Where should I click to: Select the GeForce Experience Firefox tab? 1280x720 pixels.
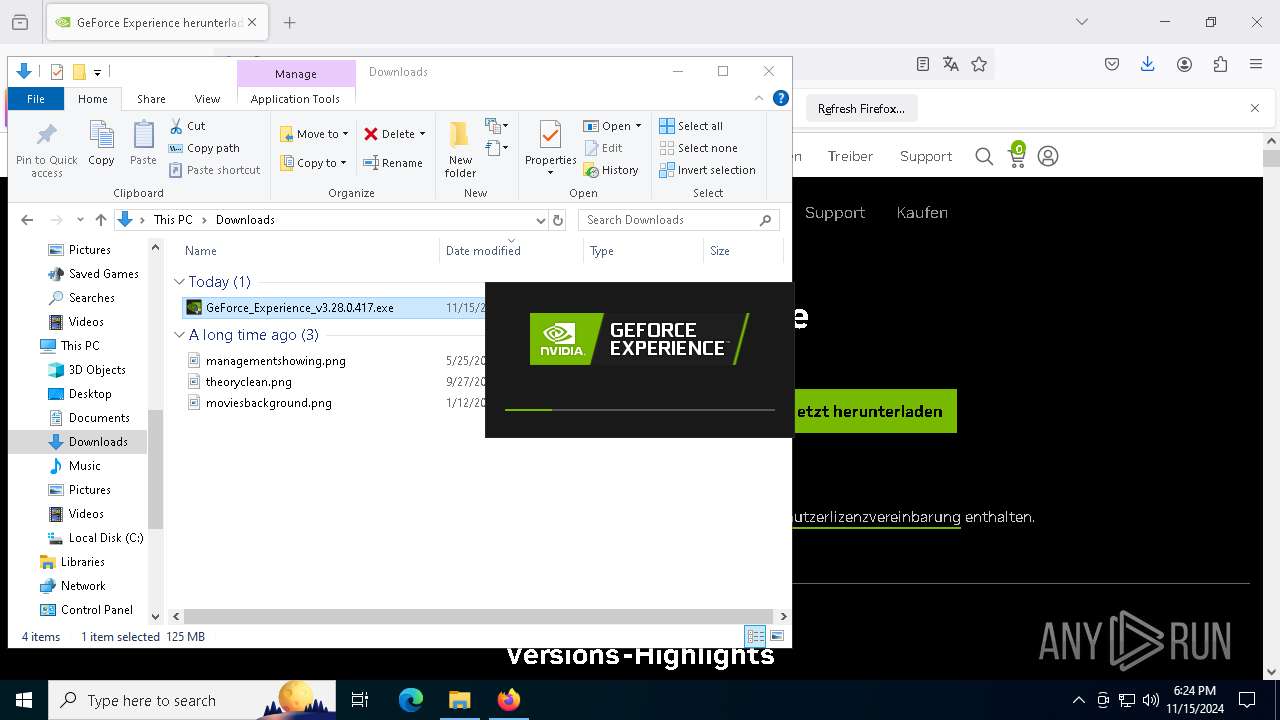(x=157, y=22)
